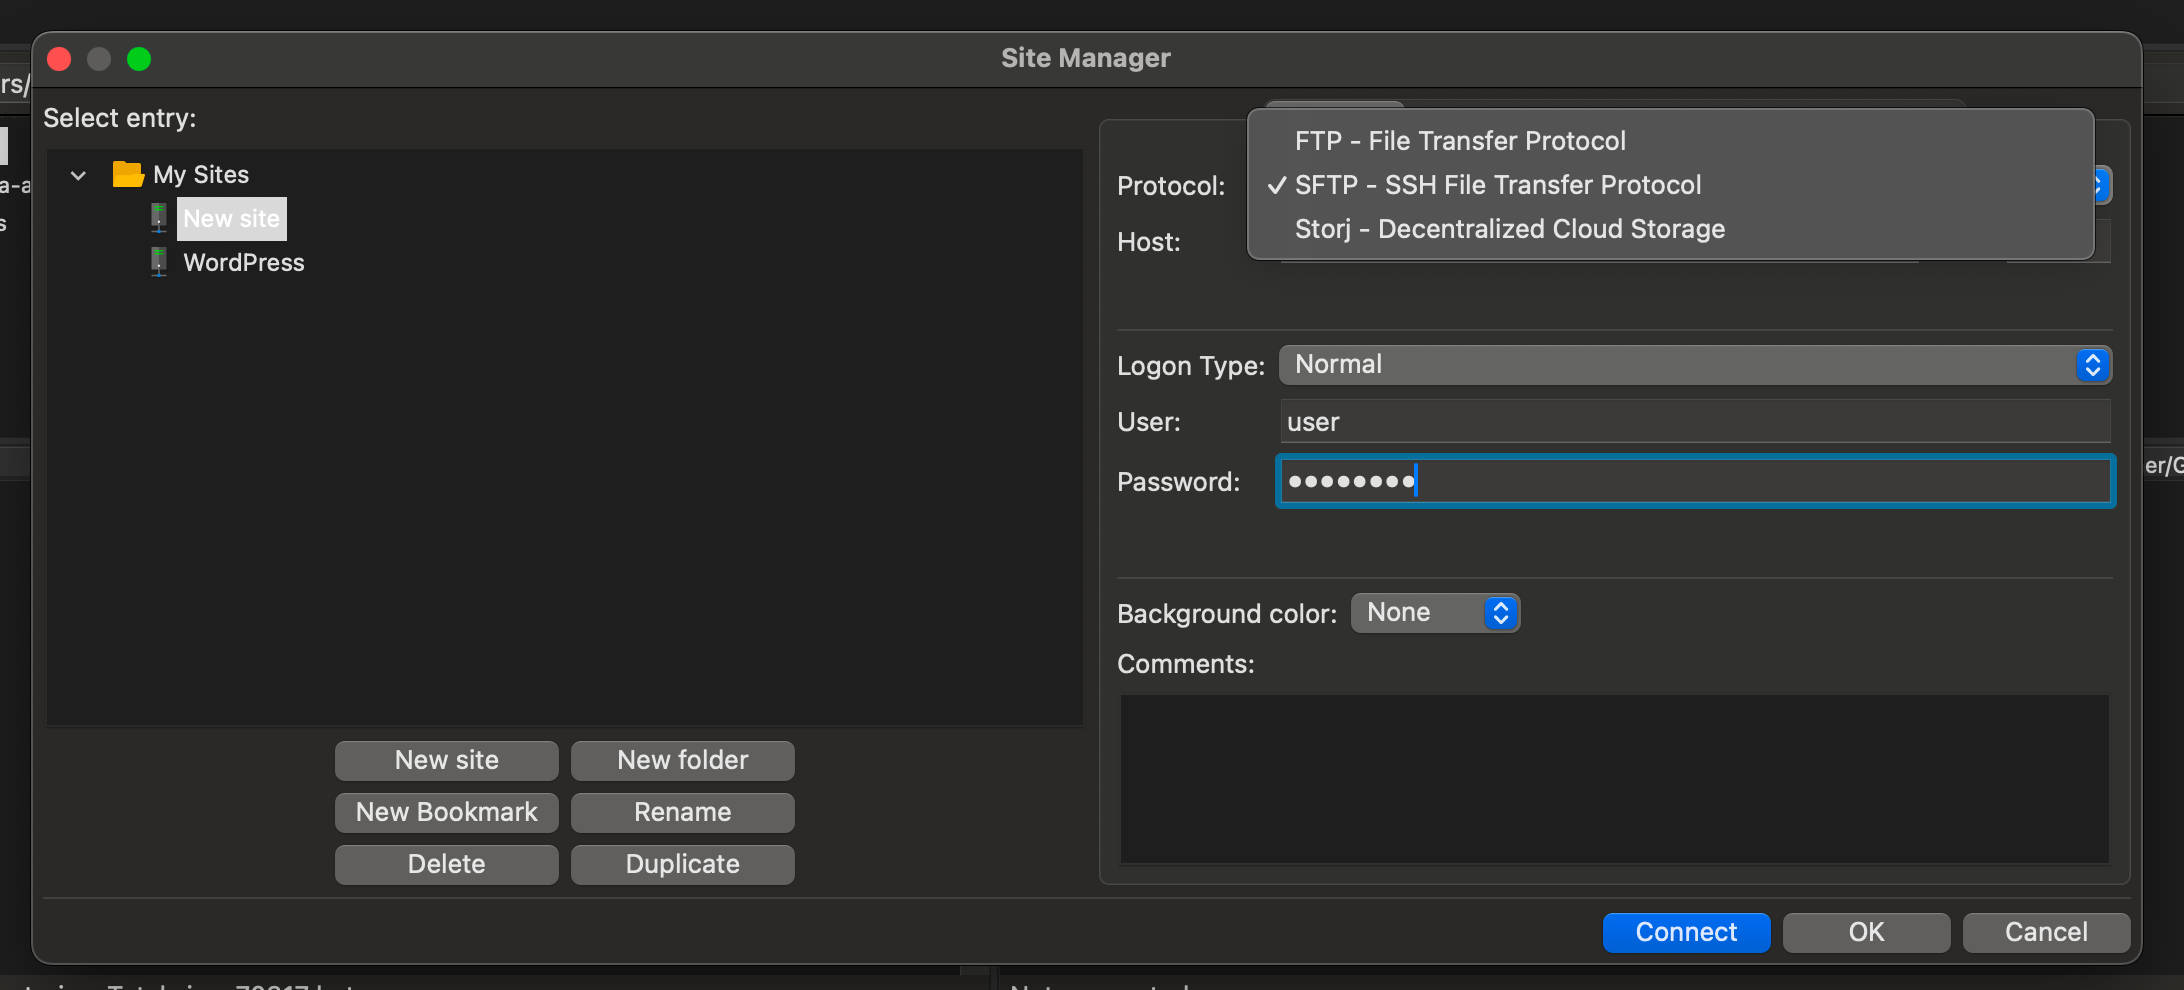This screenshot has height=990, width=2184.
Task: Rename the selected site
Action: (x=682, y=812)
